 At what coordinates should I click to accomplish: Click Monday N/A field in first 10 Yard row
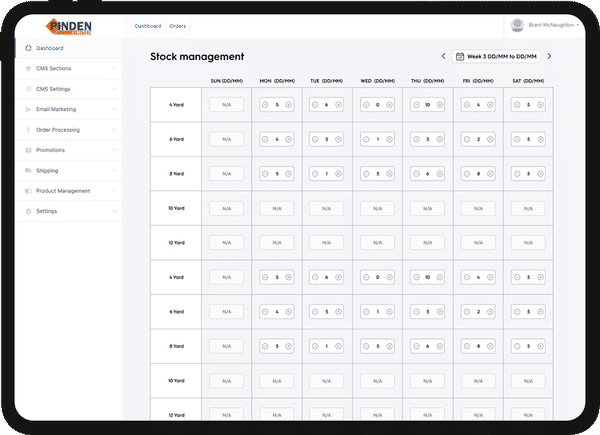pos(277,209)
